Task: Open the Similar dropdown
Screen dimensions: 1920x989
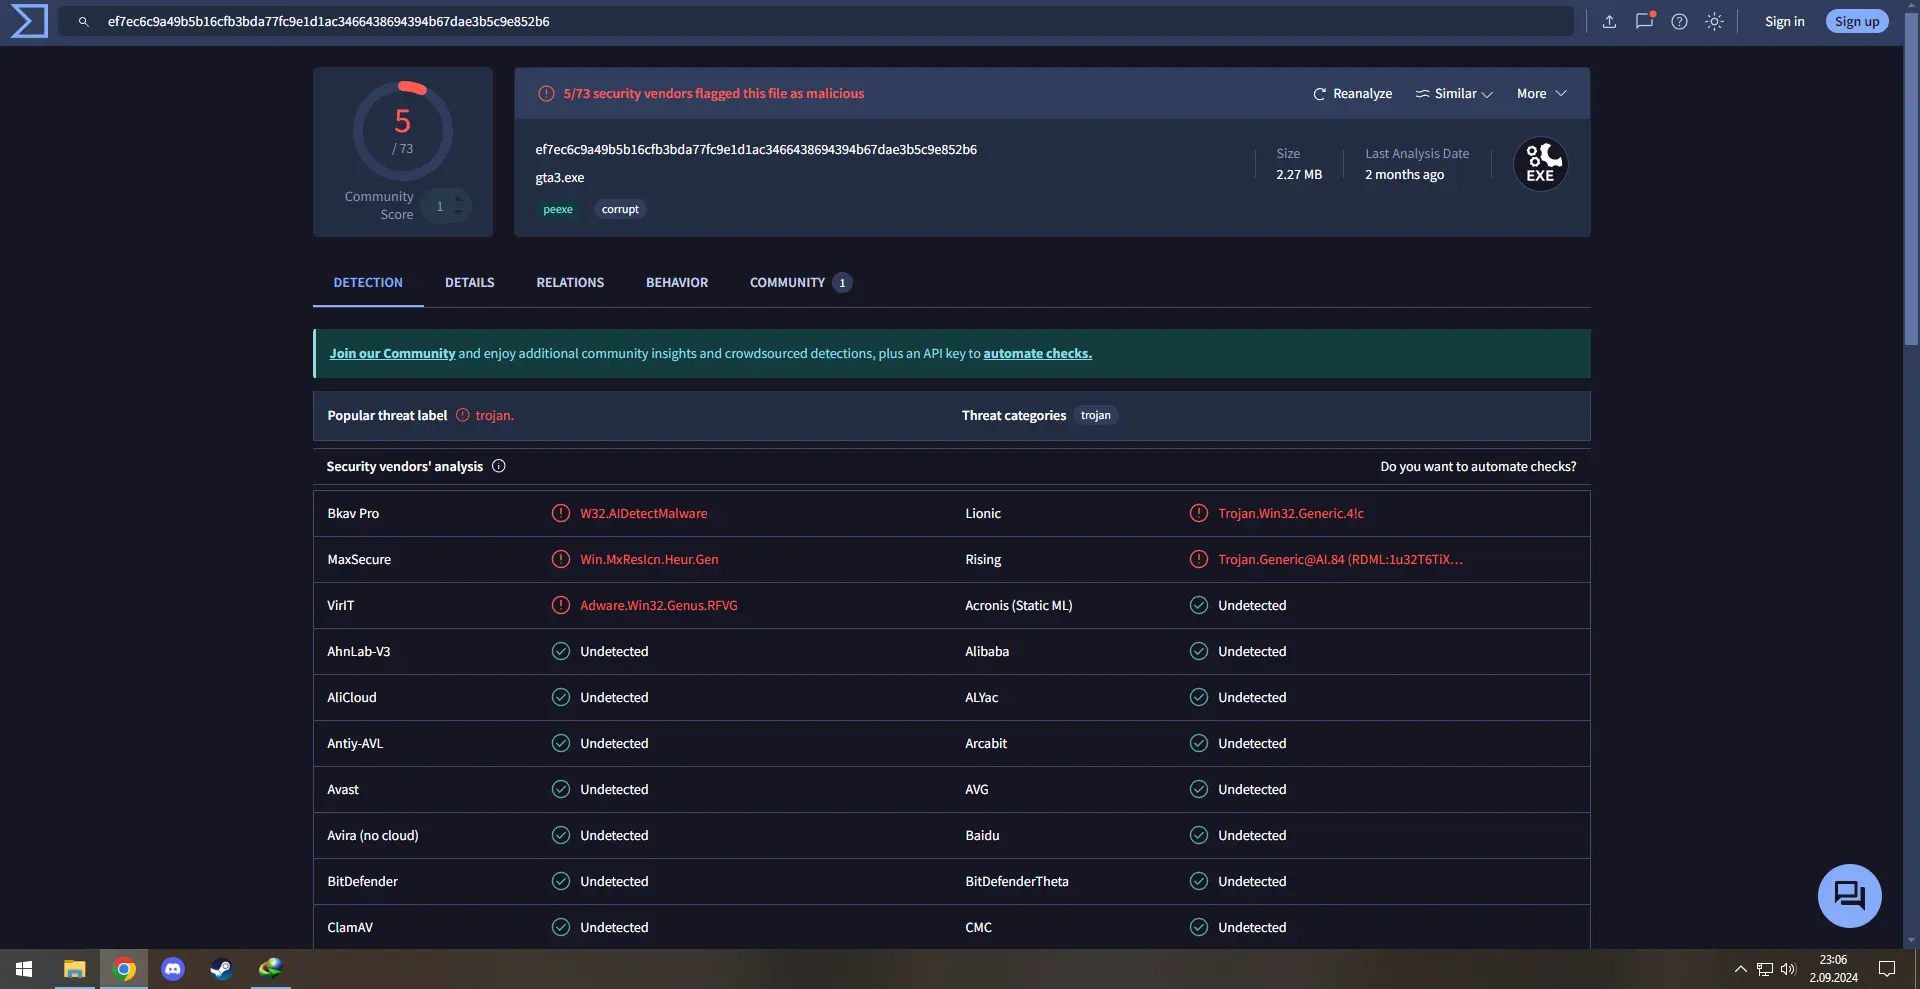Action: (x=1454, y=93)
